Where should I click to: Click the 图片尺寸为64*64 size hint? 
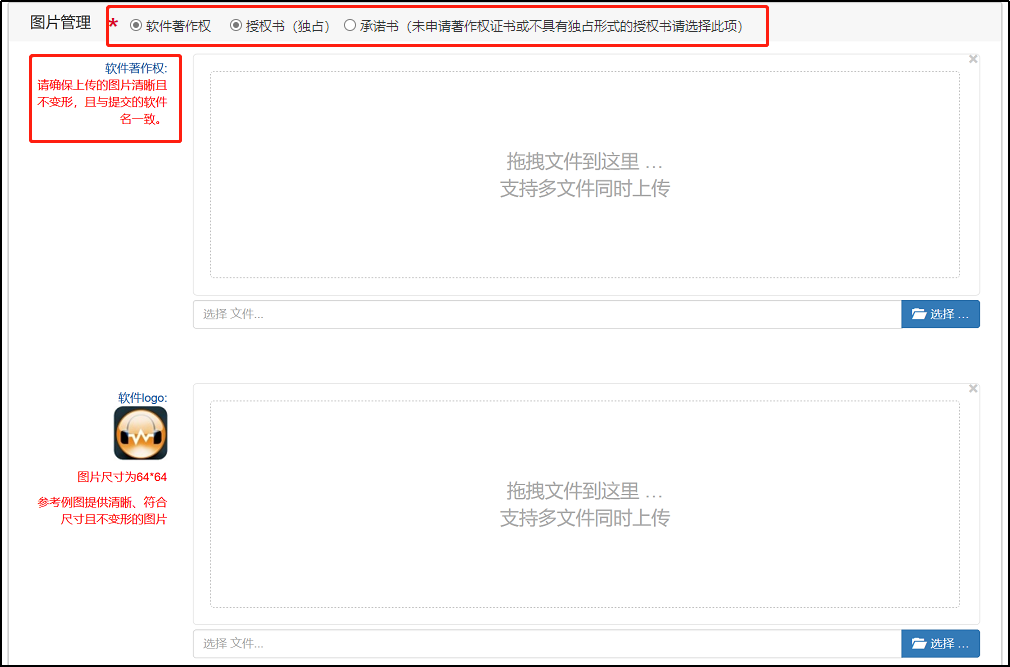[x=122, y=477]
